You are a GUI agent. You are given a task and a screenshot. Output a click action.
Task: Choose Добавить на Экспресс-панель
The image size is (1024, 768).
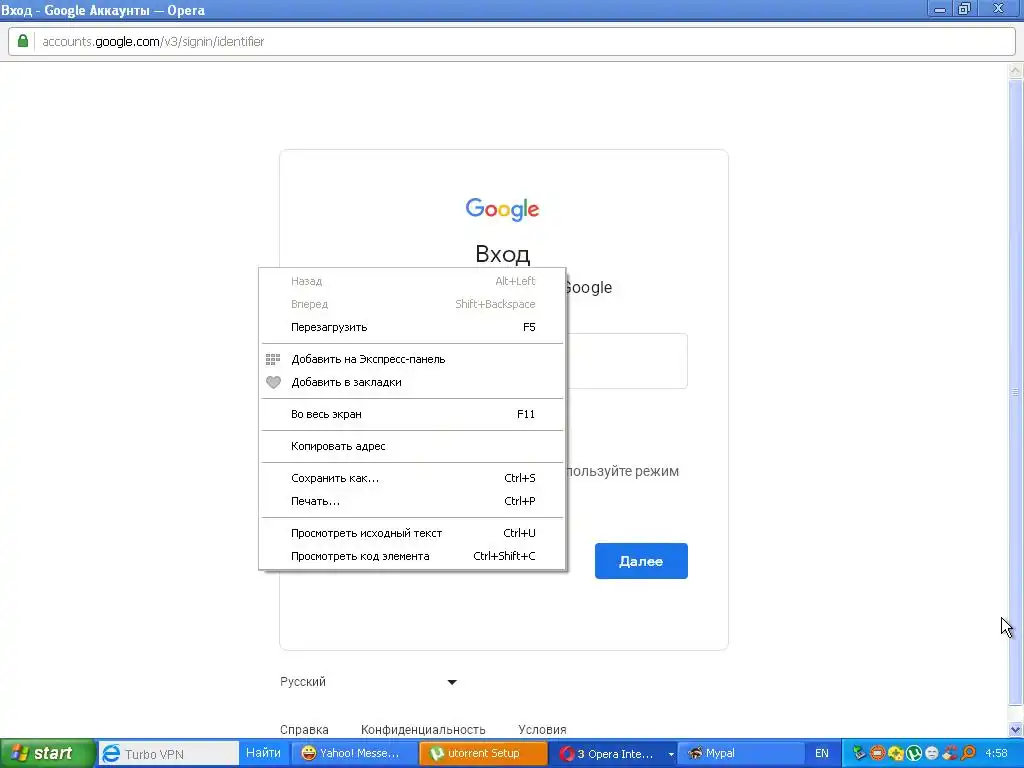(x=412, y=359)
